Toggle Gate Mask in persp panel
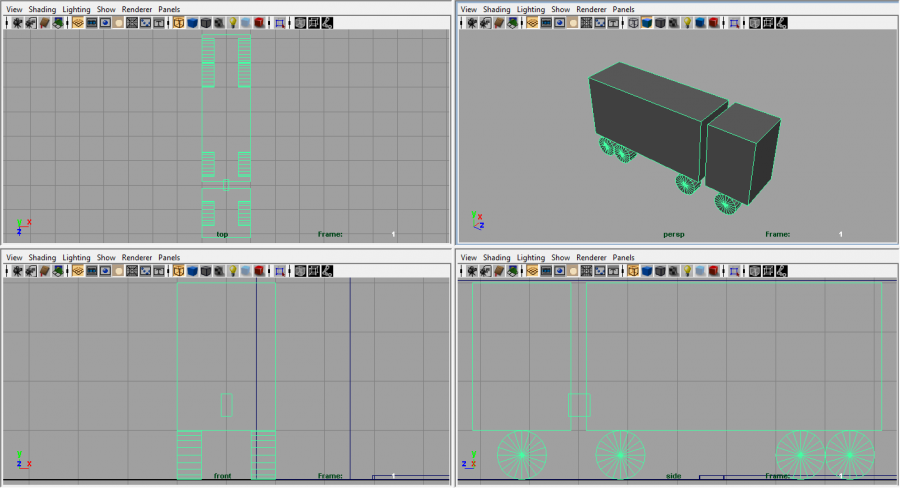The width and height of the screenshot is (900, 488). (x=573, y=23)
